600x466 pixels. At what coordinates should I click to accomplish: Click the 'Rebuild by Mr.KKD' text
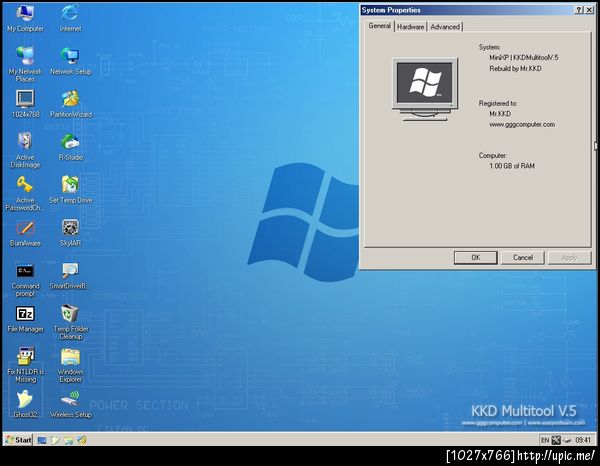tap(515, 68)
